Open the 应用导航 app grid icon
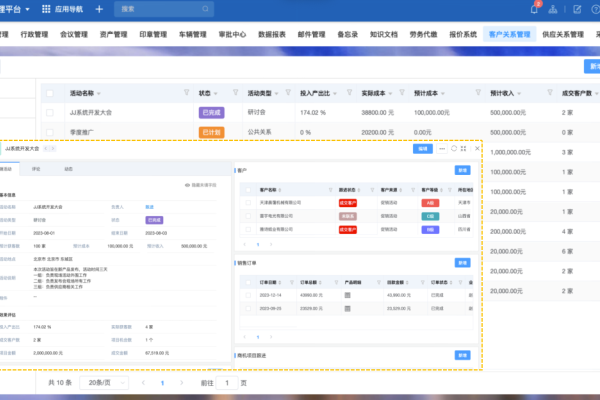The width and height of the screenshot is (600, 400). [46, 9]
